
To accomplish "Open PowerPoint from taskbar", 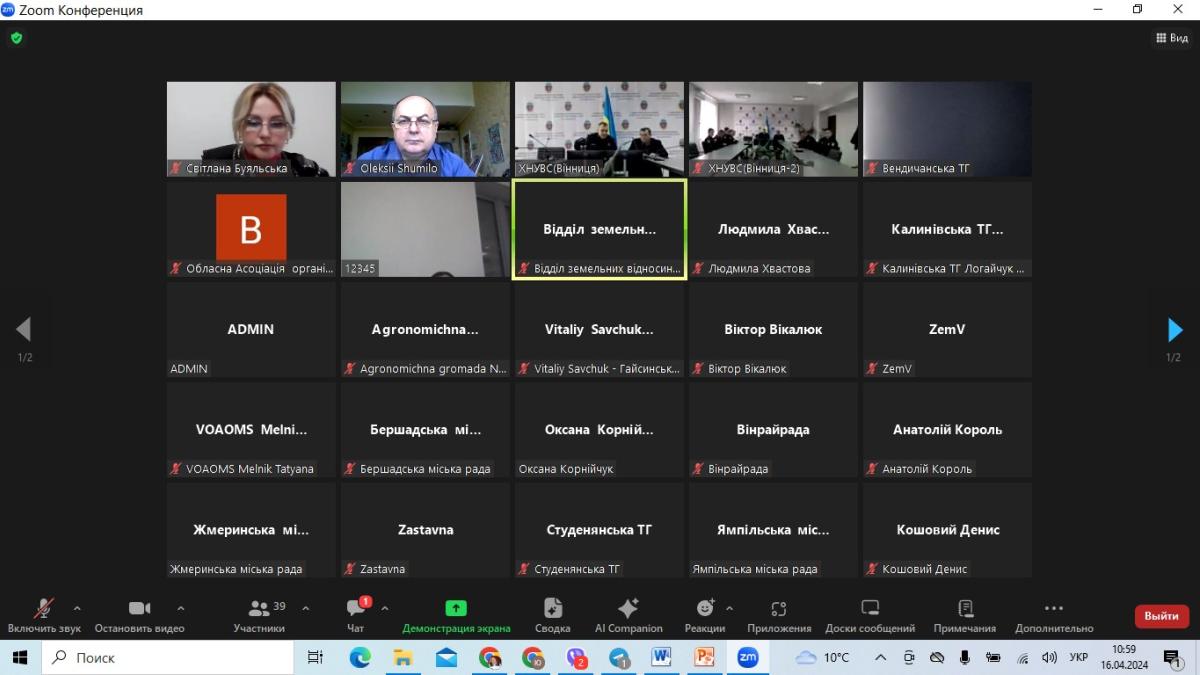I will 704,657.
